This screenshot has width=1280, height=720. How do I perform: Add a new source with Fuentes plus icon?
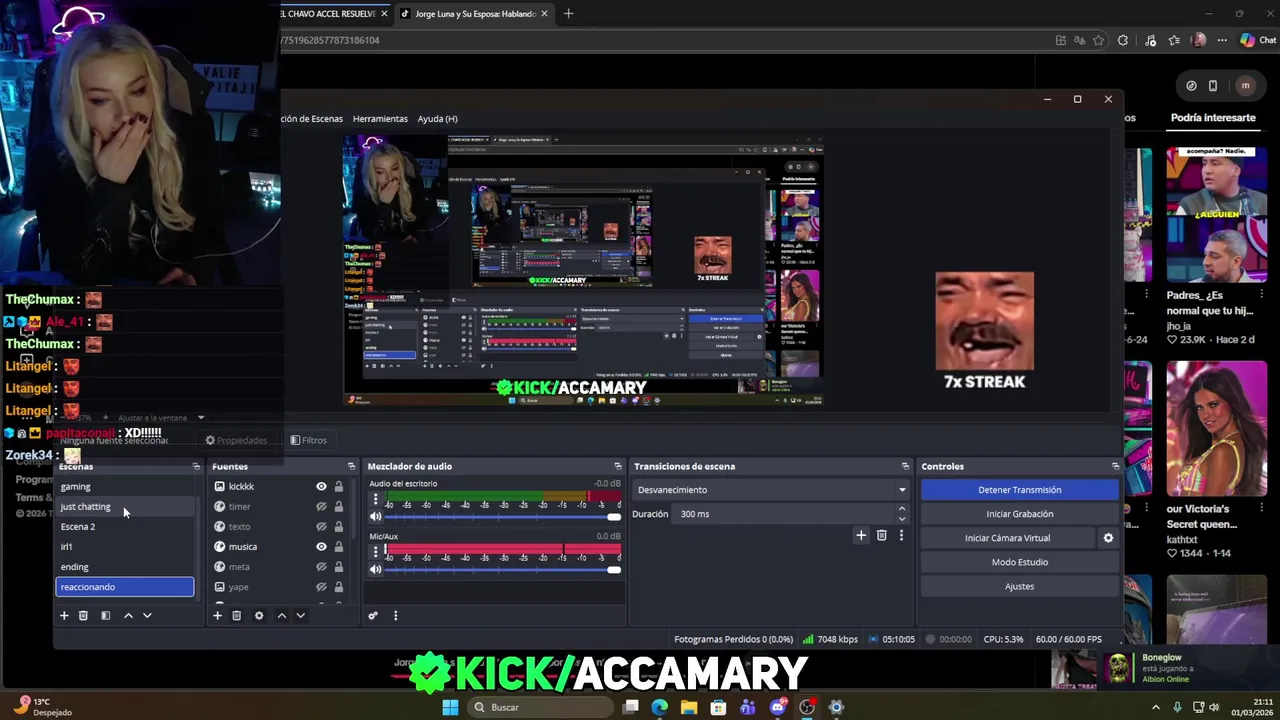pos(217,616)
